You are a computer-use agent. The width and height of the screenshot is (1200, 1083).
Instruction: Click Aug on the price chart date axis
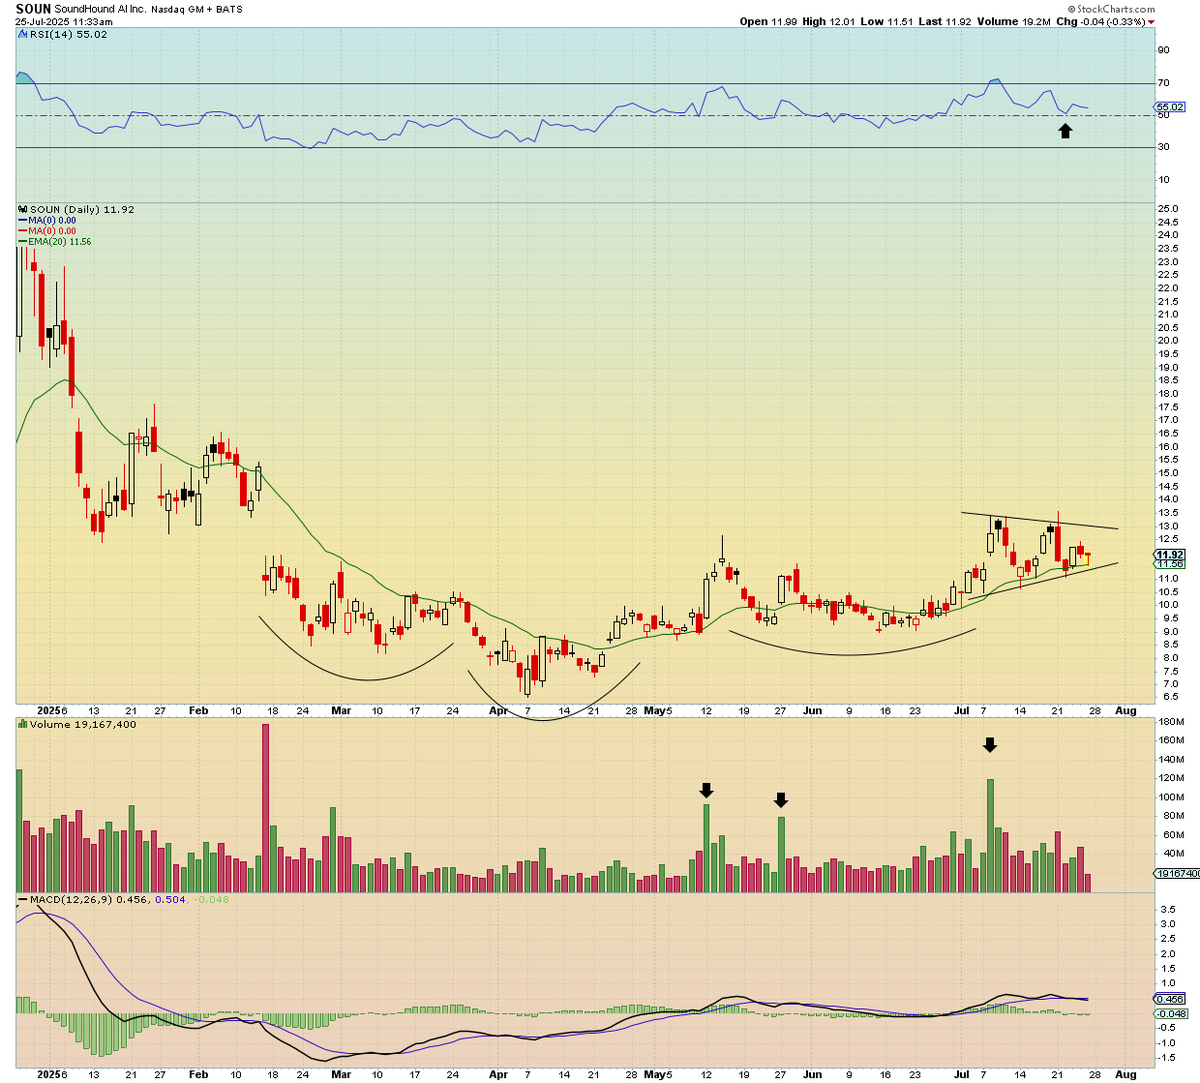(x=1126, y=711)
